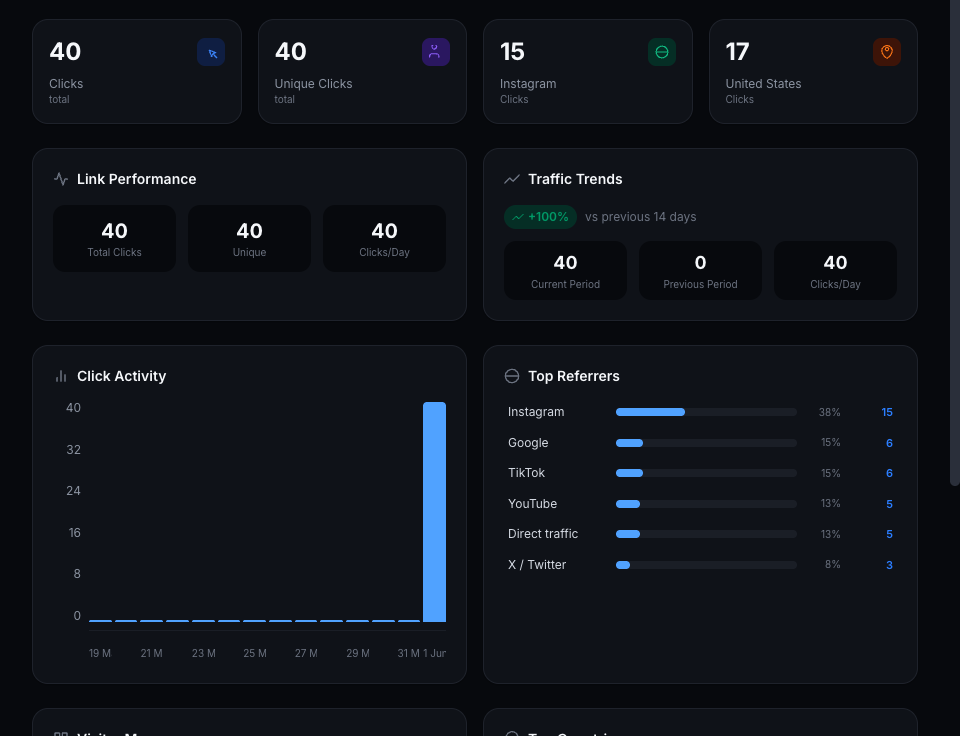Click the green globe icon on Instagram card
This screenshot has height=736, width=960.
[662, 52]
